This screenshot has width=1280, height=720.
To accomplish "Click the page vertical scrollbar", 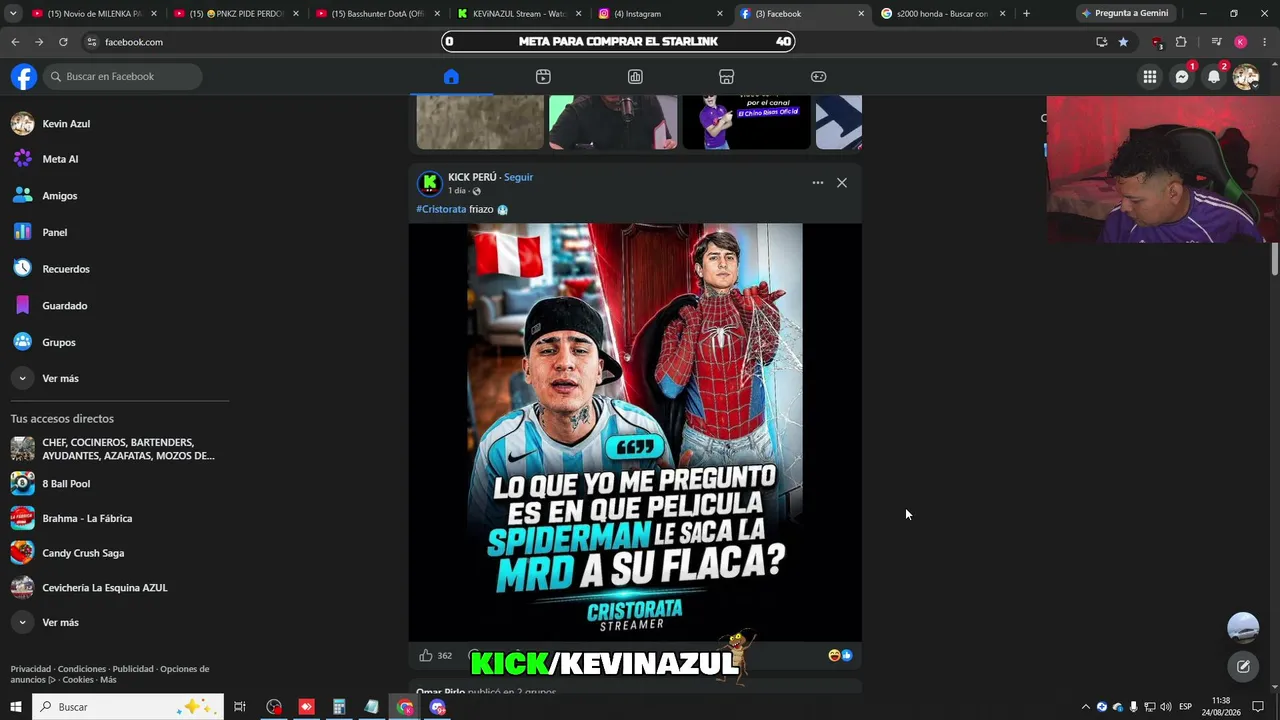I will pos(1275,260).
